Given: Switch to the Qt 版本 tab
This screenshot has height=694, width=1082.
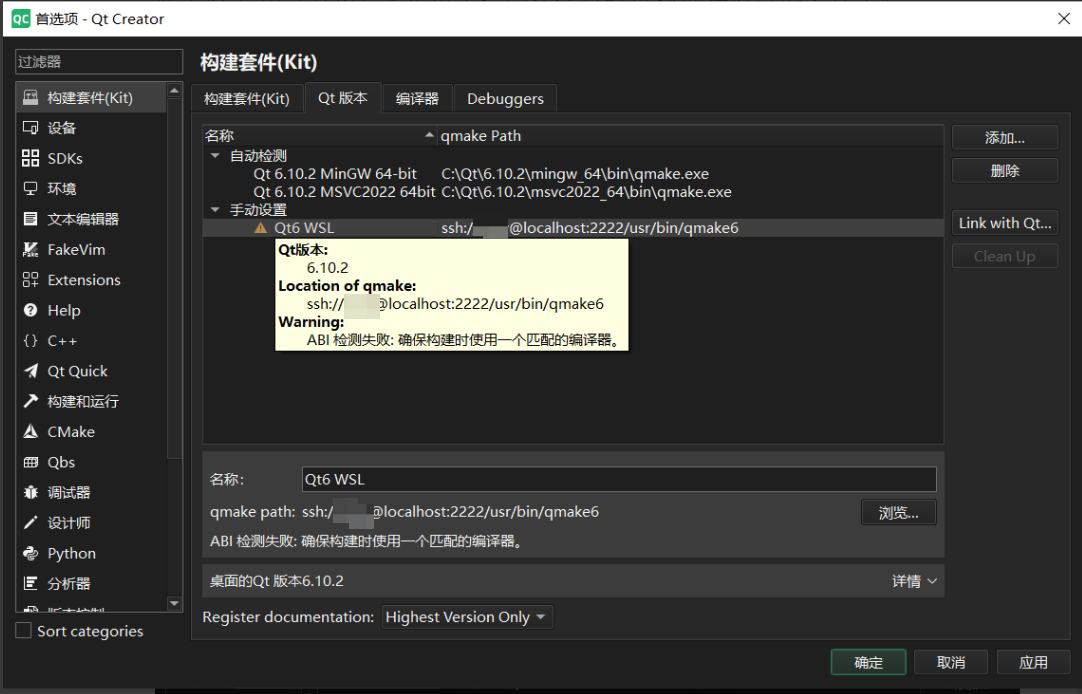Looking at the screenshot, I should 343,98.
